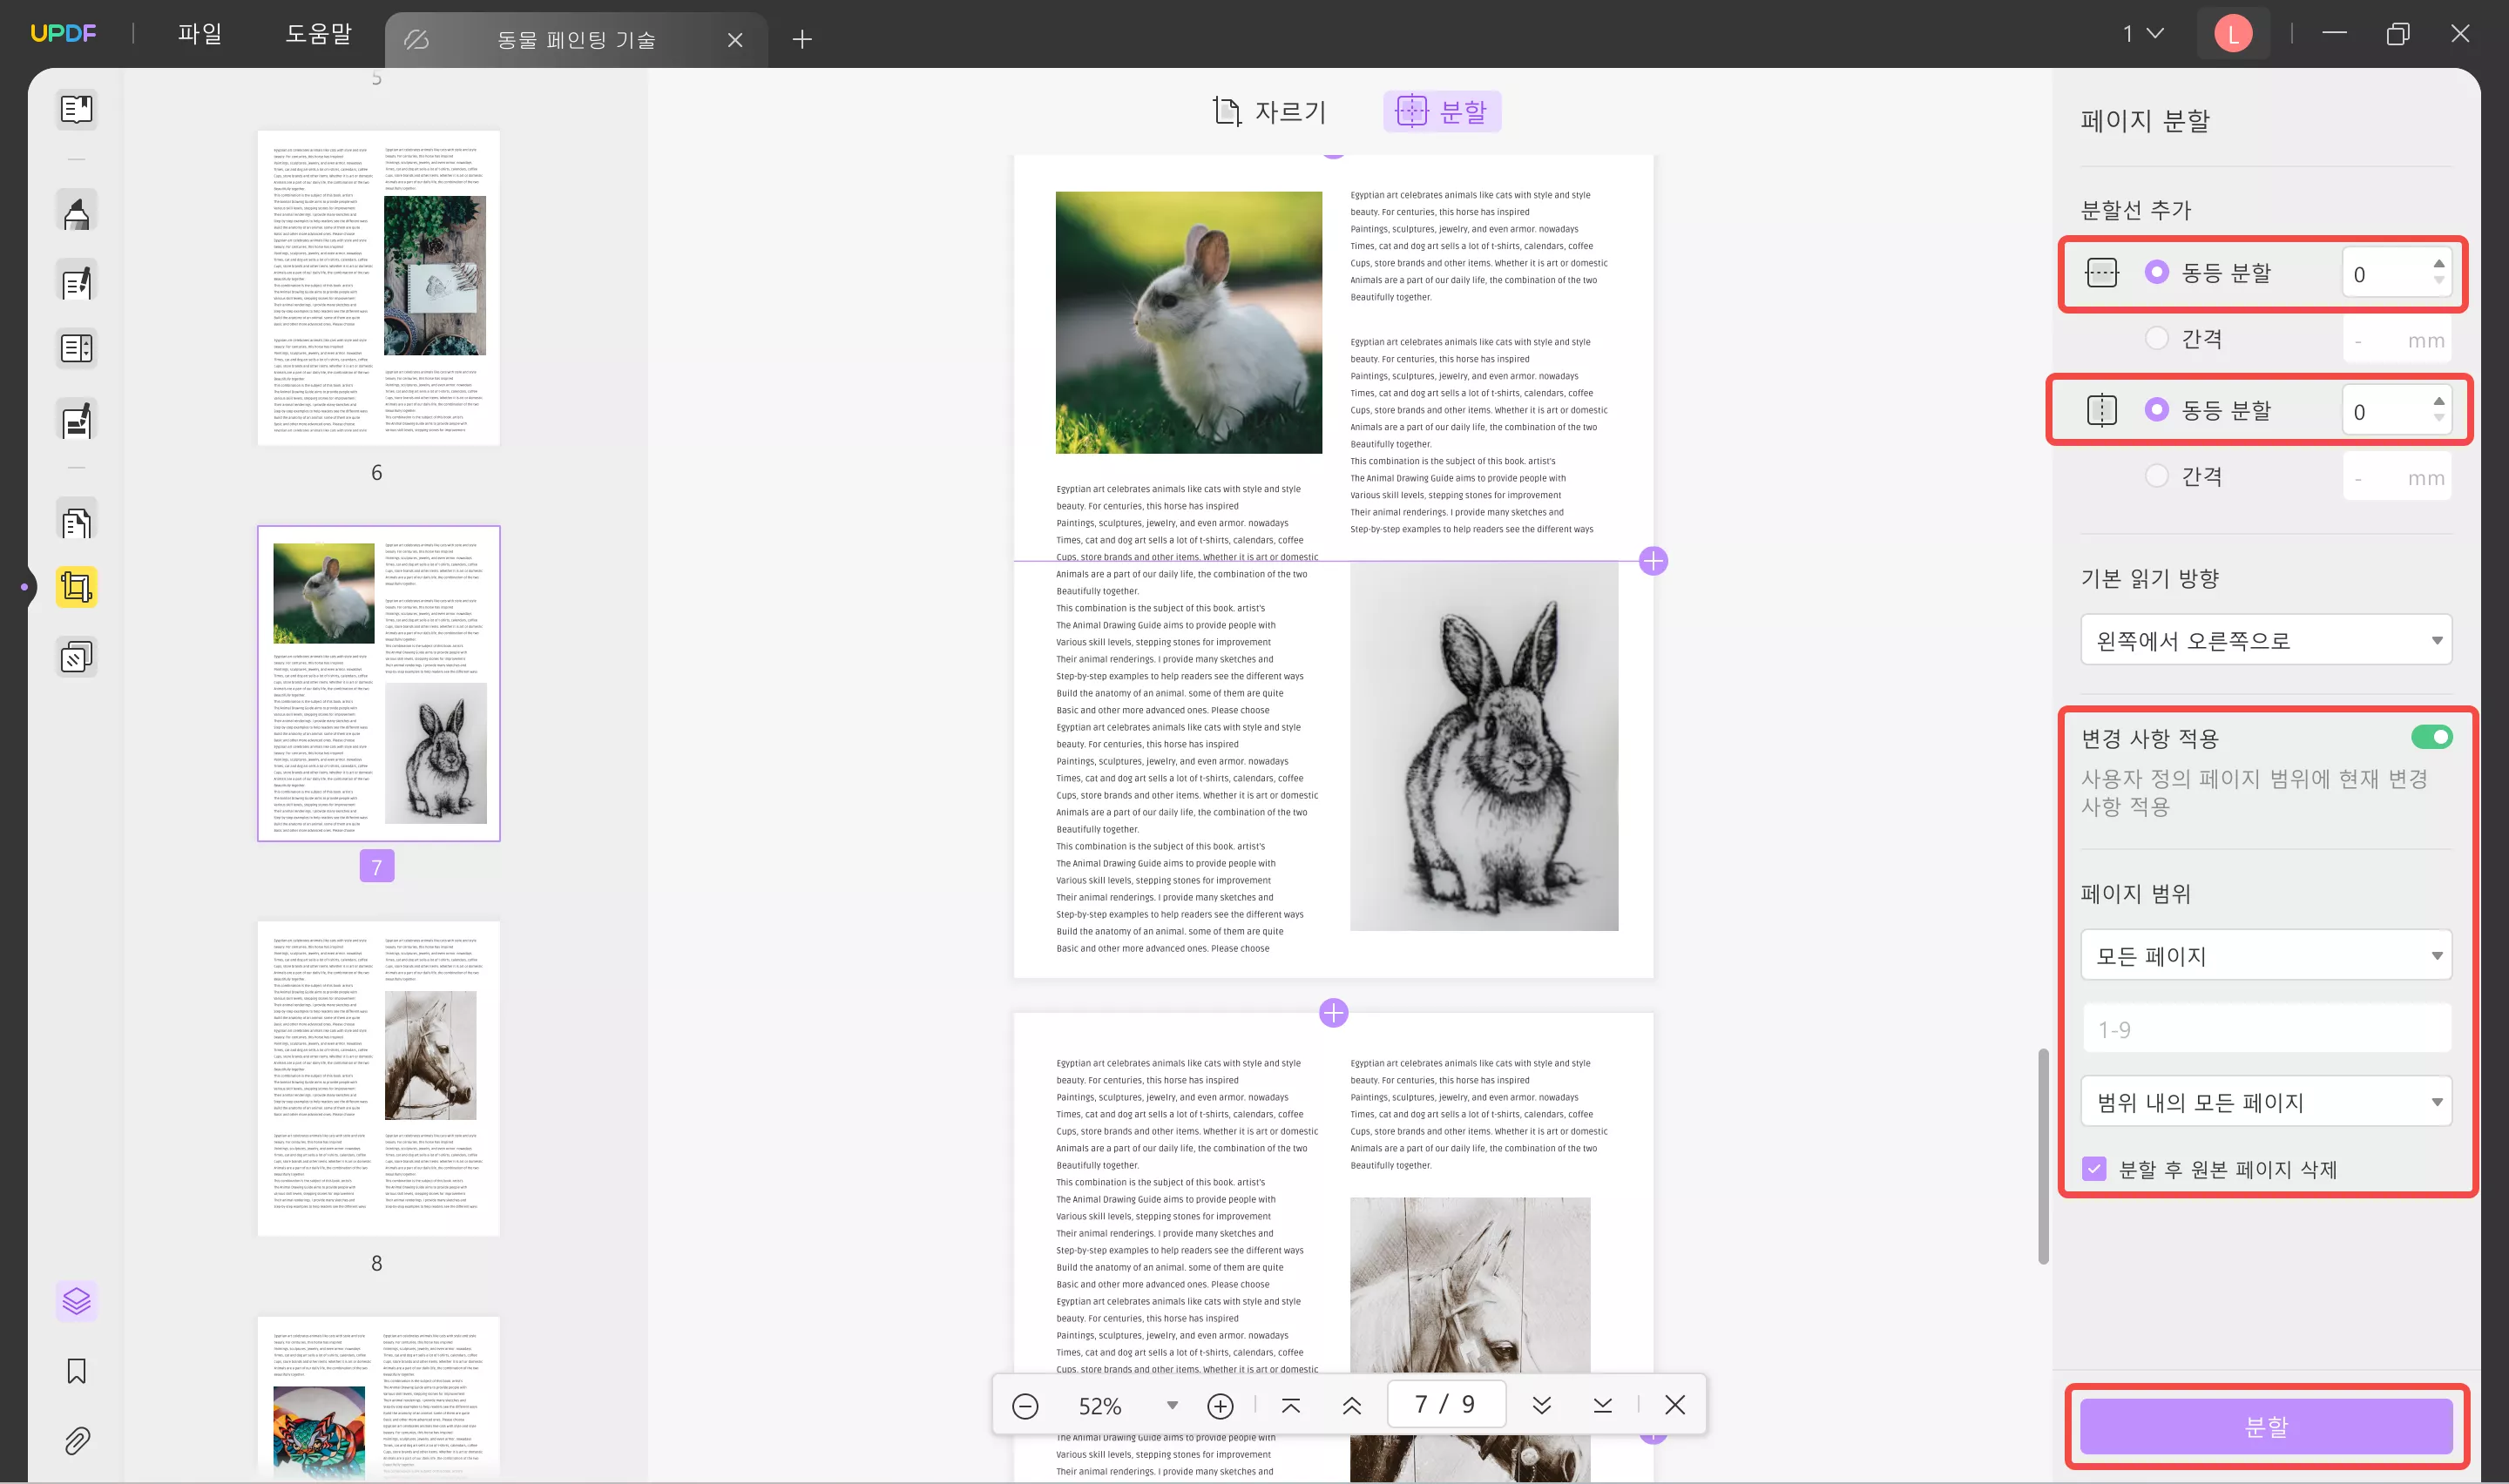The image size is (2509, 1484).
Task: Open the Reader mode icon in the left sidebar
Action: 77,109
